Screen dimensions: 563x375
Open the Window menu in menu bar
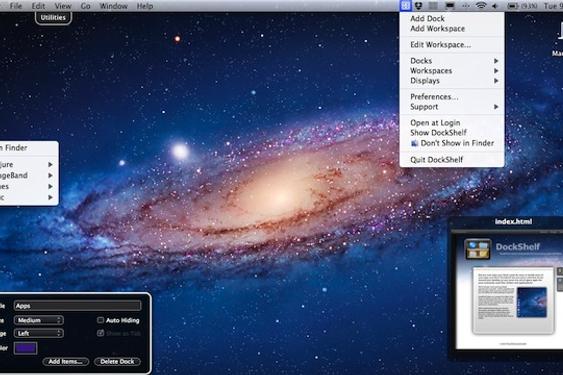(113, 6)
